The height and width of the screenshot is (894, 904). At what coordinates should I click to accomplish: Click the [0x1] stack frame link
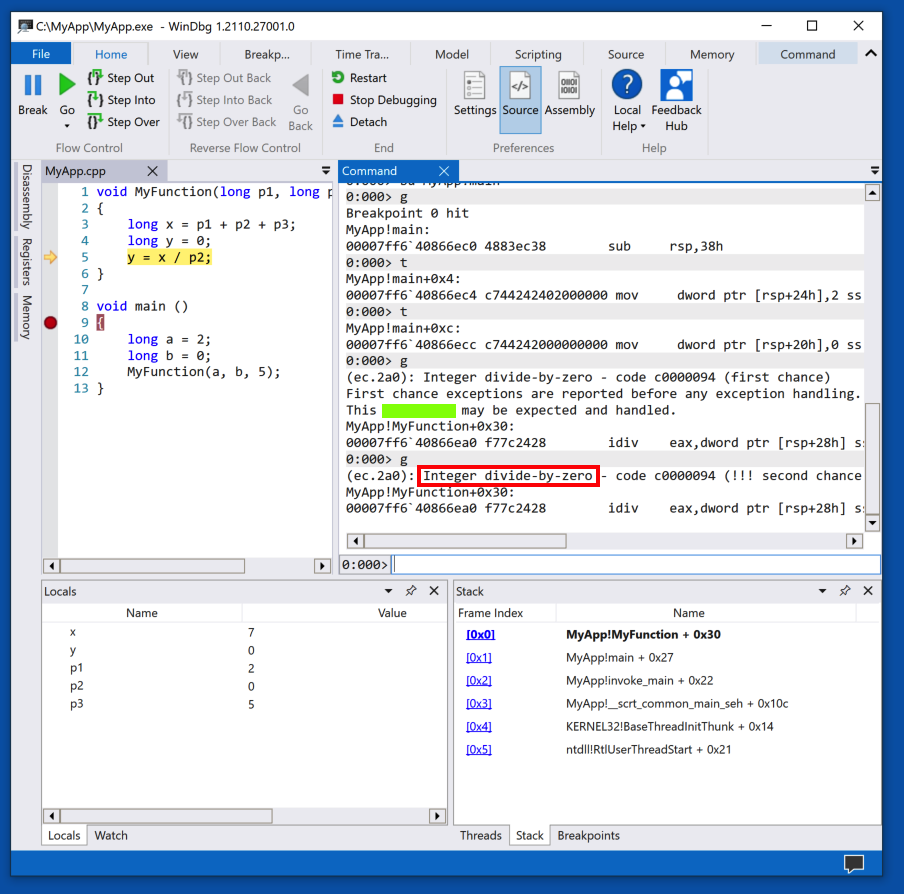coord(479,657)
